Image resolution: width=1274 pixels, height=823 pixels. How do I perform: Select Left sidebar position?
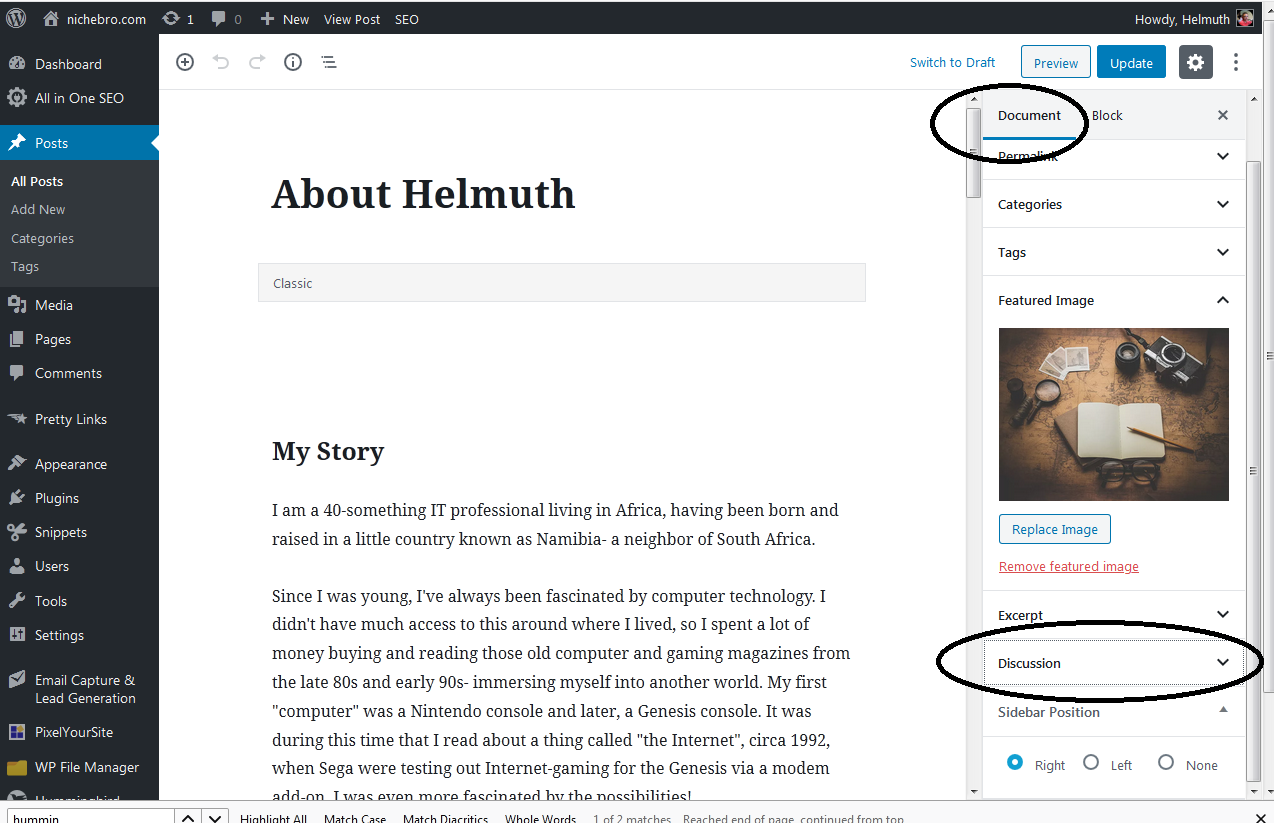pyautogui.click(x=1091, y=762)
